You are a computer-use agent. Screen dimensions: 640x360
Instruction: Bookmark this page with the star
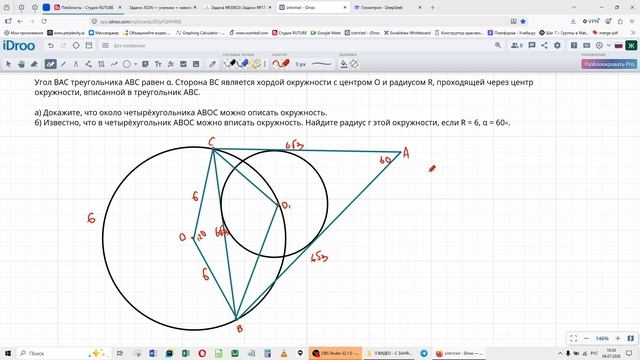pyautogui.click(x=523, y=21)
